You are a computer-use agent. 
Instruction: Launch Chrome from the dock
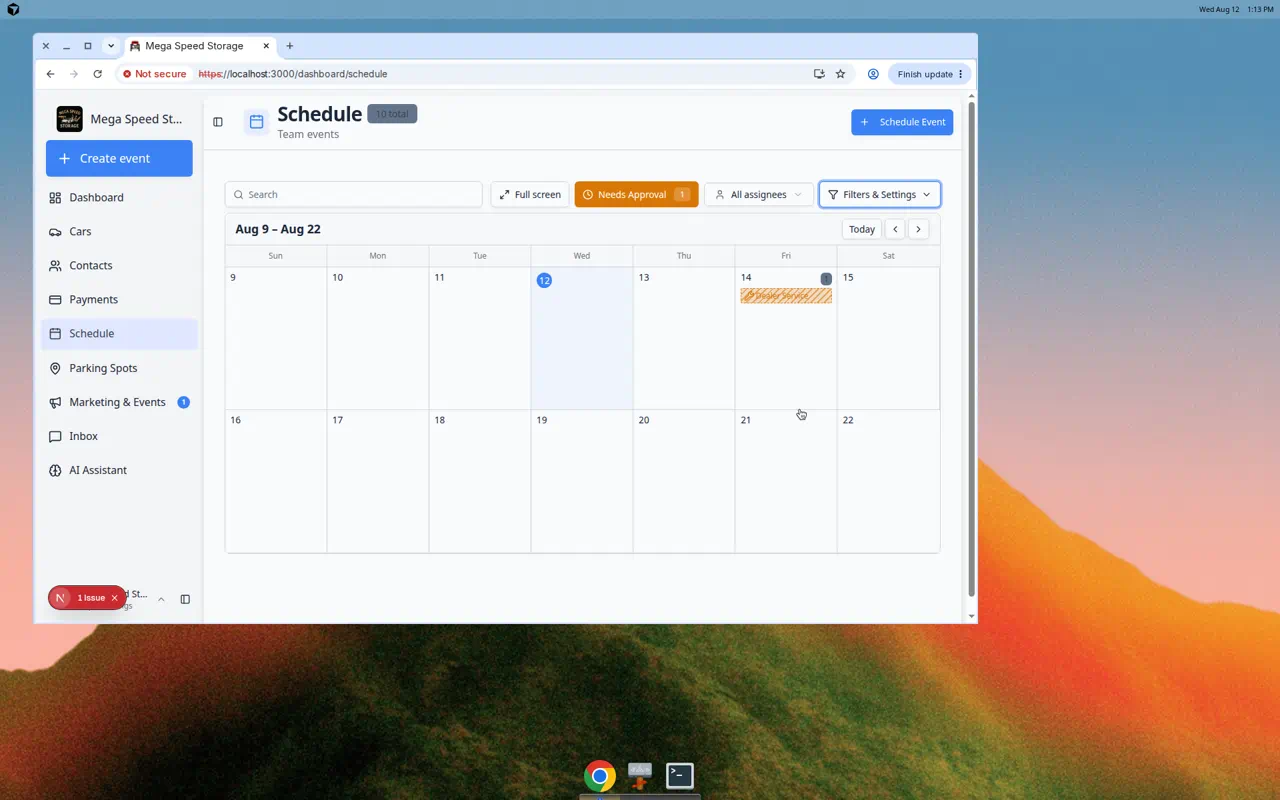pyautogui.click(x=600, y=776)
